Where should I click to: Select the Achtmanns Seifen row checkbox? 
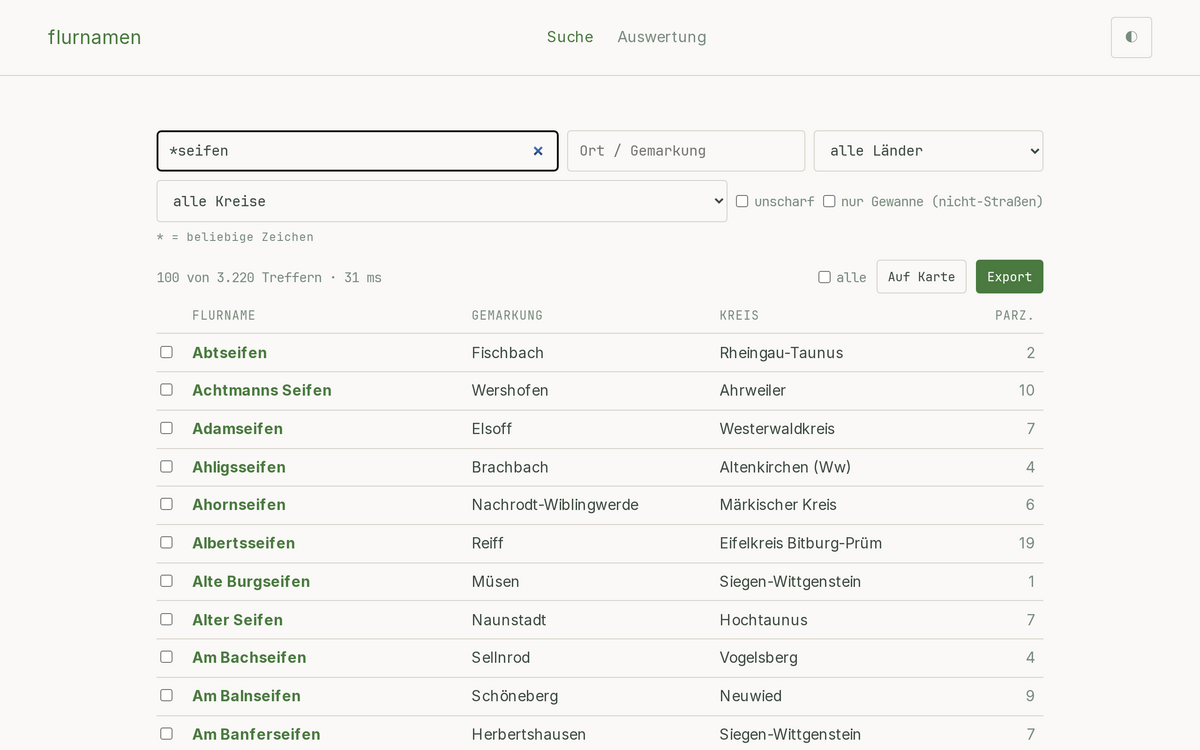point(166,390)
